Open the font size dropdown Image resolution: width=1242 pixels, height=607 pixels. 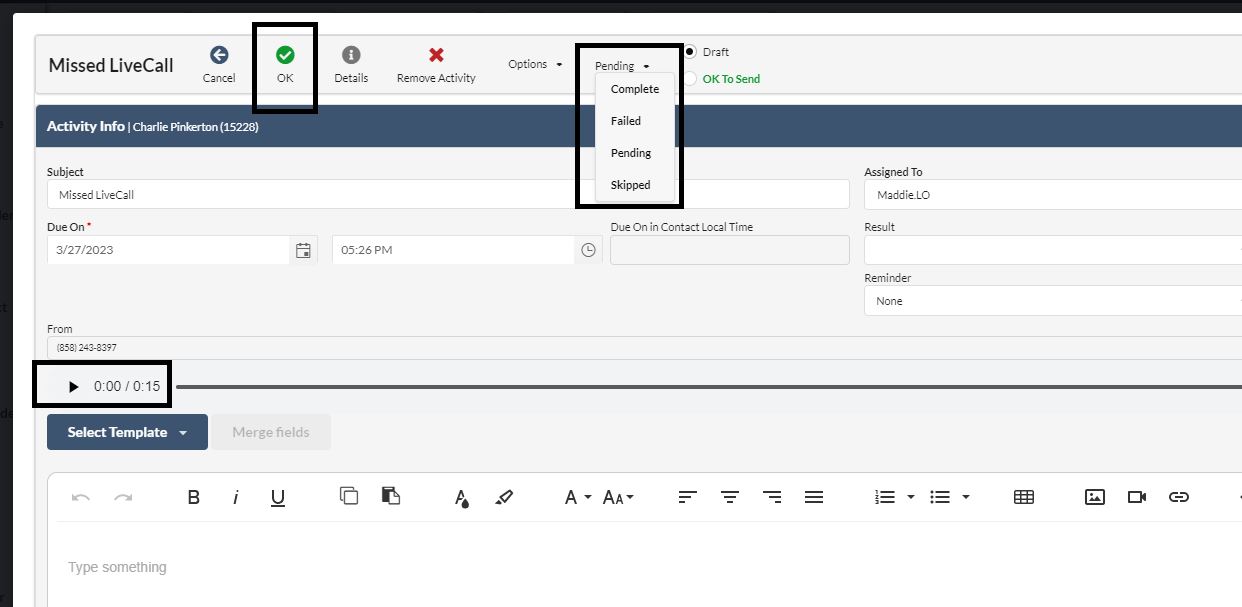[619, 496]
